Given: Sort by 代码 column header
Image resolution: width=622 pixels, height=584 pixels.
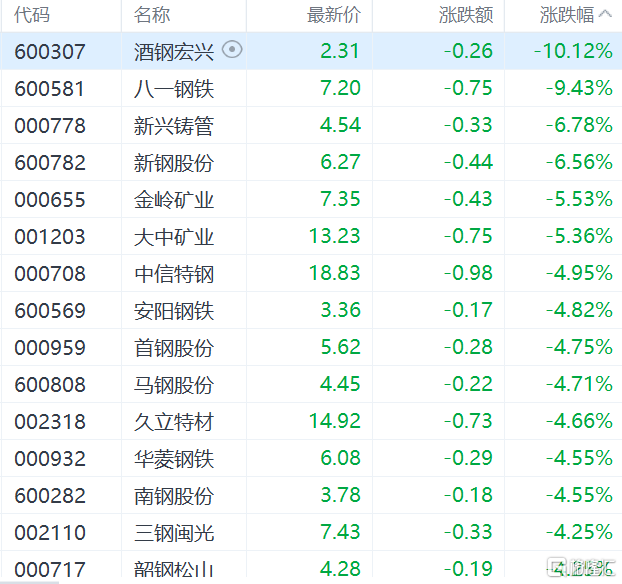Looking at the screenshot, I should coord(32,15).
